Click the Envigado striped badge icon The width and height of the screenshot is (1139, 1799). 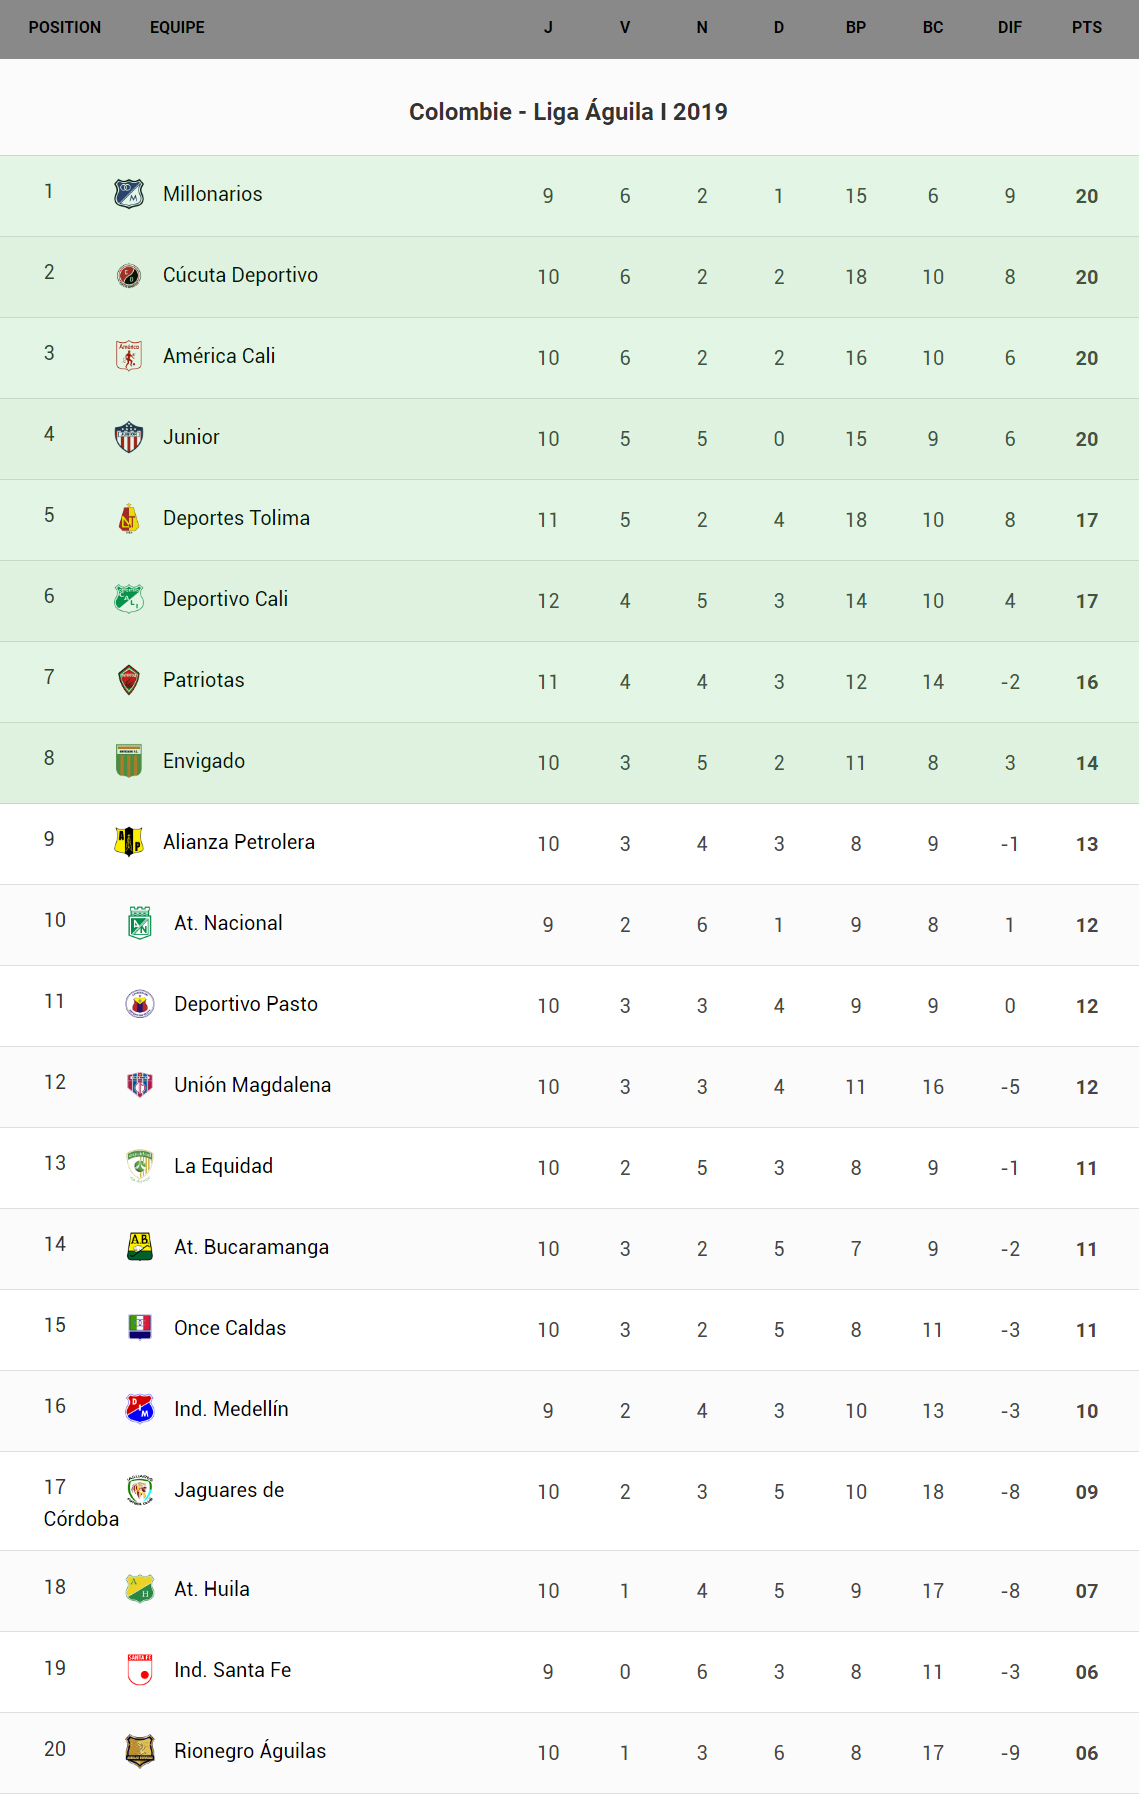[x=129, y=761]
